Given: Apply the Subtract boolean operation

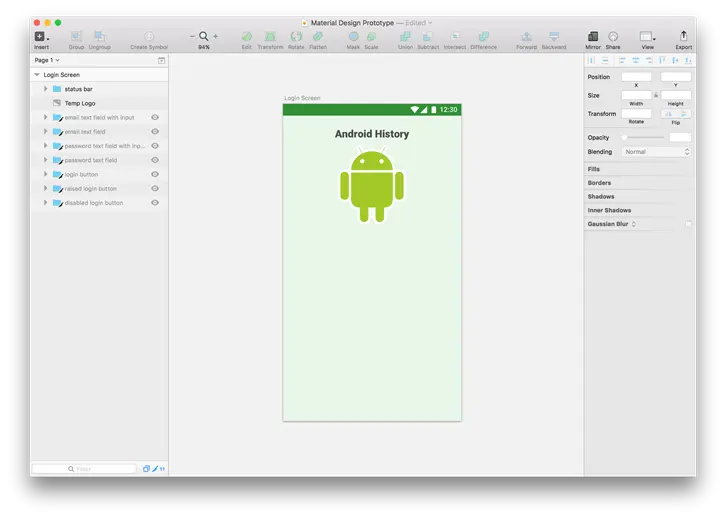Looking at the screenshot, I should click(428, 36).
